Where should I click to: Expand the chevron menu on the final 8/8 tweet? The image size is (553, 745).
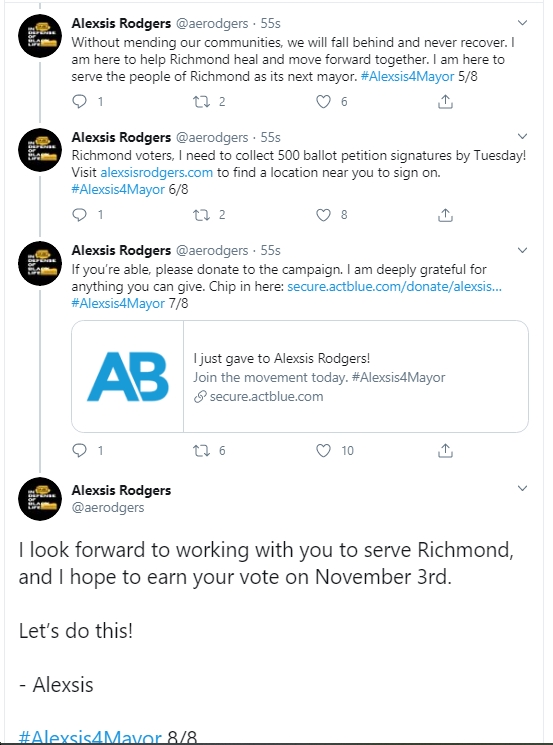click(x=522, y=488)
